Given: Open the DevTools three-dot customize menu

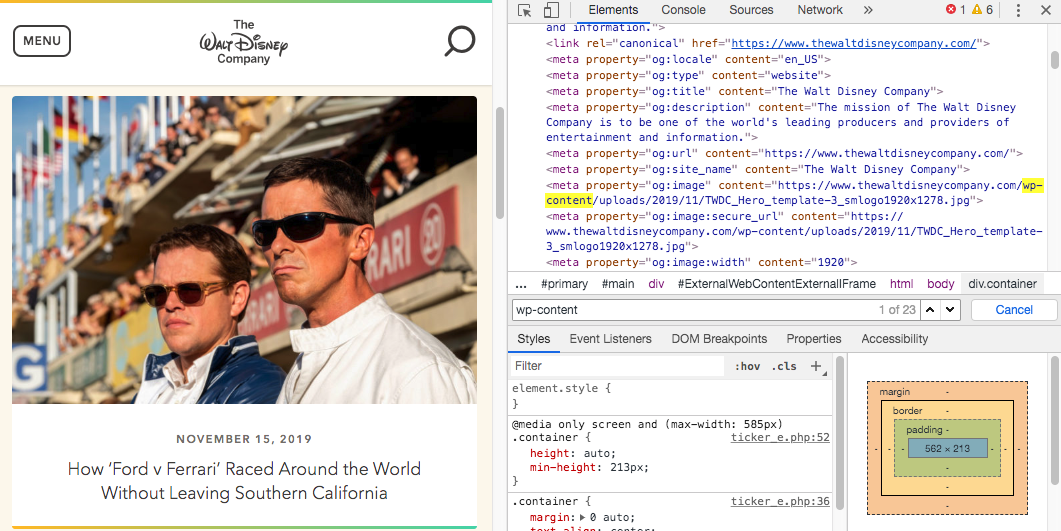Looking at the screenshot, I should [x=1018, y=10].
